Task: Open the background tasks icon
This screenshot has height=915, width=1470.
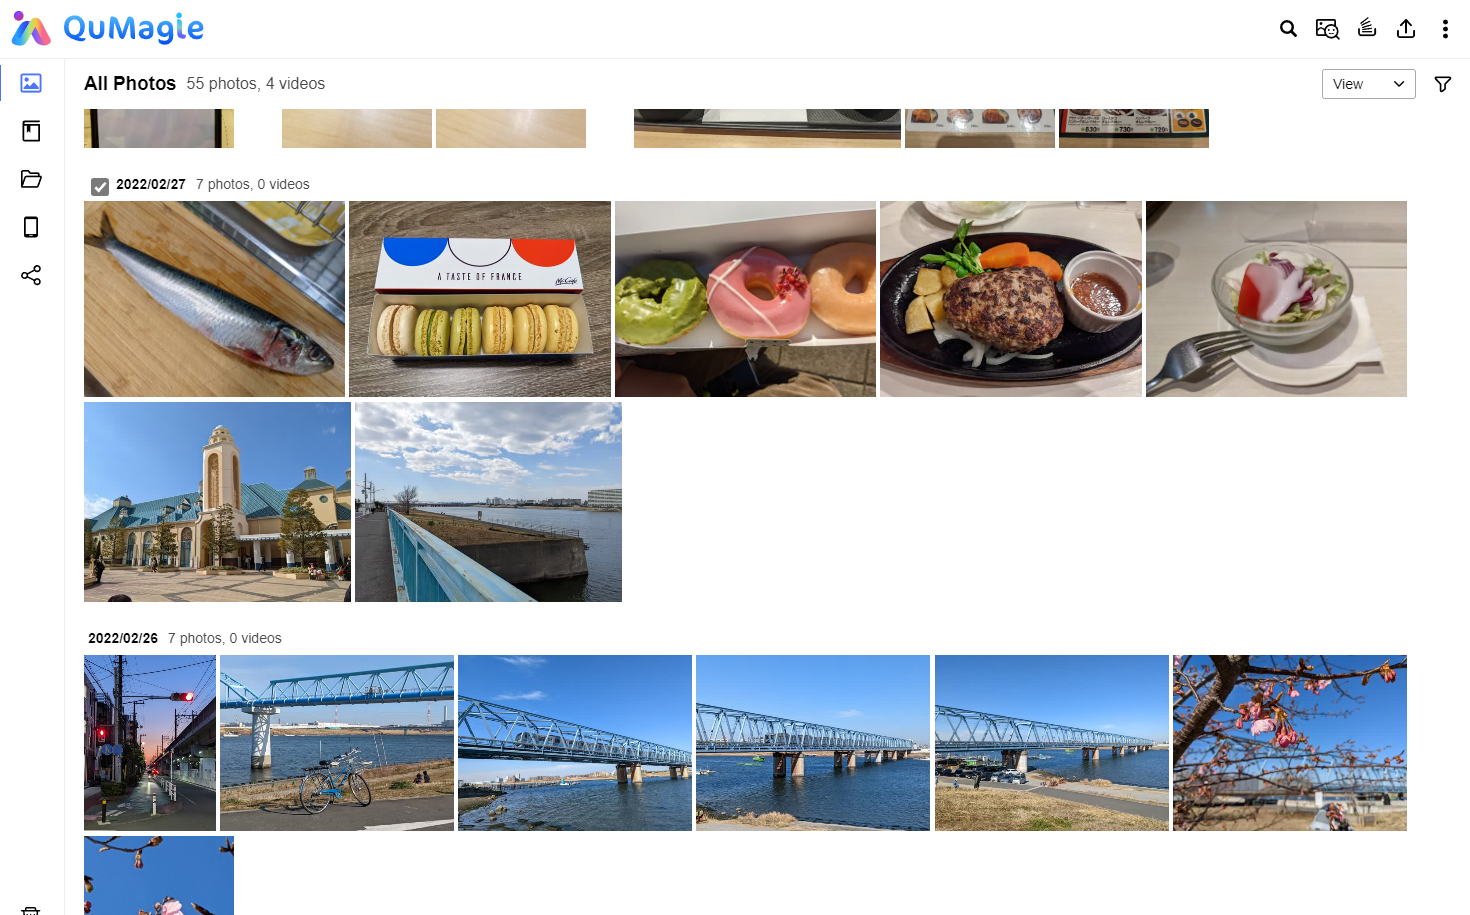Action: click(x=1367, y=28)
